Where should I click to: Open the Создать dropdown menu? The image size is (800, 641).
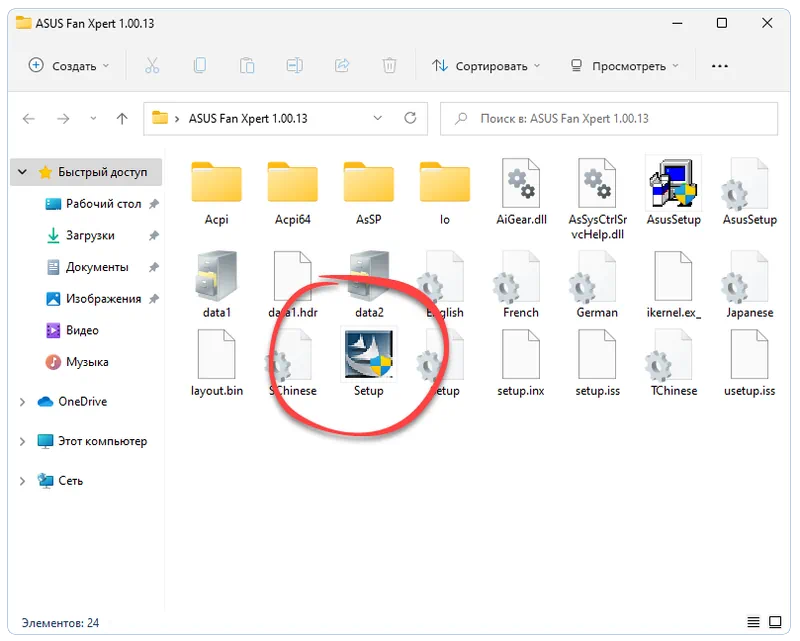pos(69,66)
